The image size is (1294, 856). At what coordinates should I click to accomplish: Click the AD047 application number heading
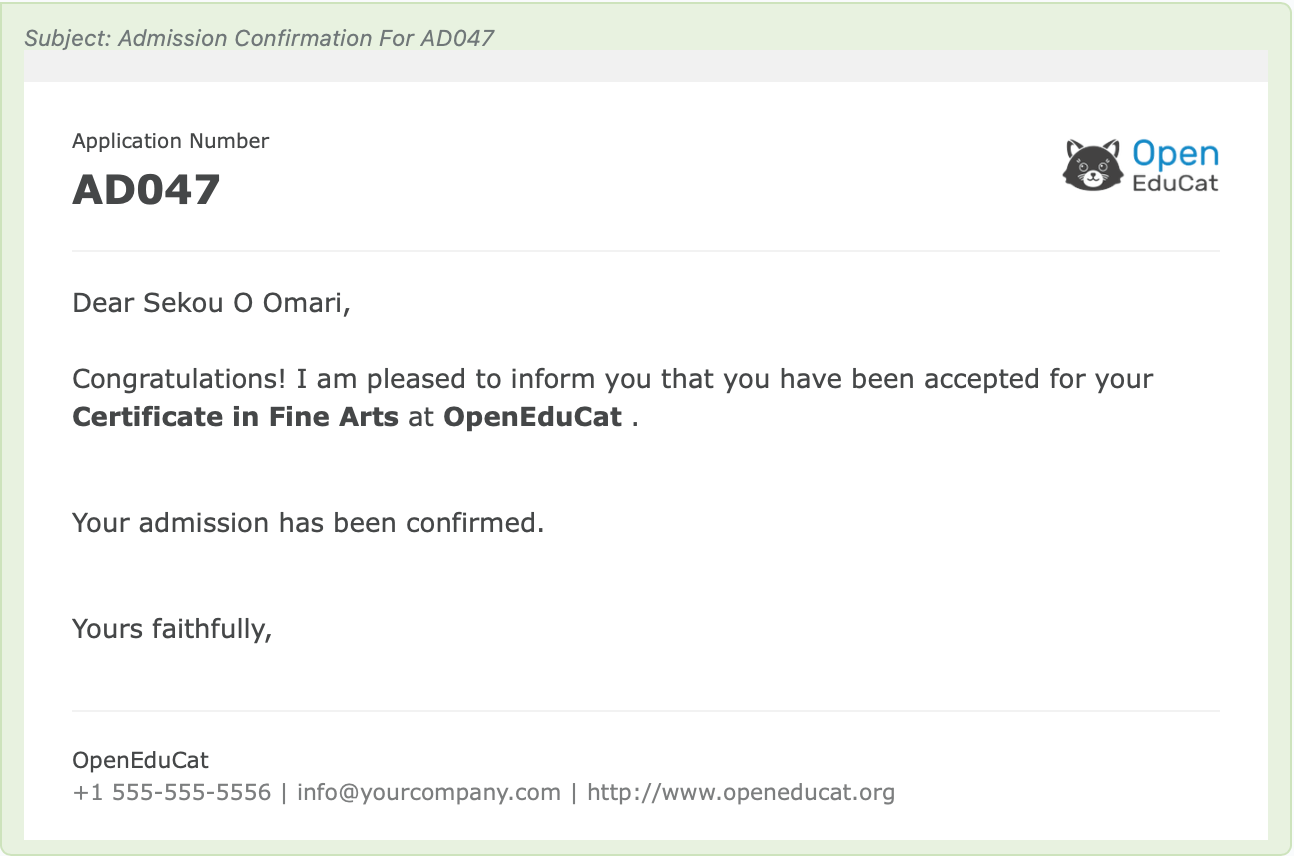click(x=146, y=190)
